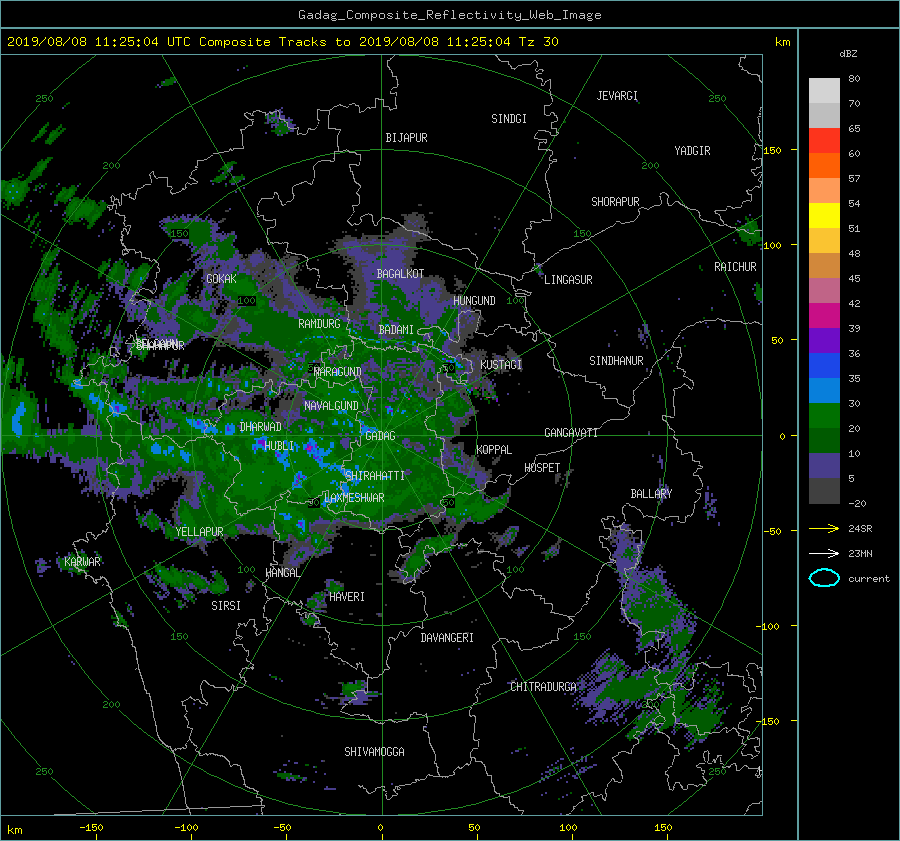The width and height of the screenshot is (900, 841).
Task: Pick the dark orange 57–60 dBZ legend band
Action: [x=824, y=165]
